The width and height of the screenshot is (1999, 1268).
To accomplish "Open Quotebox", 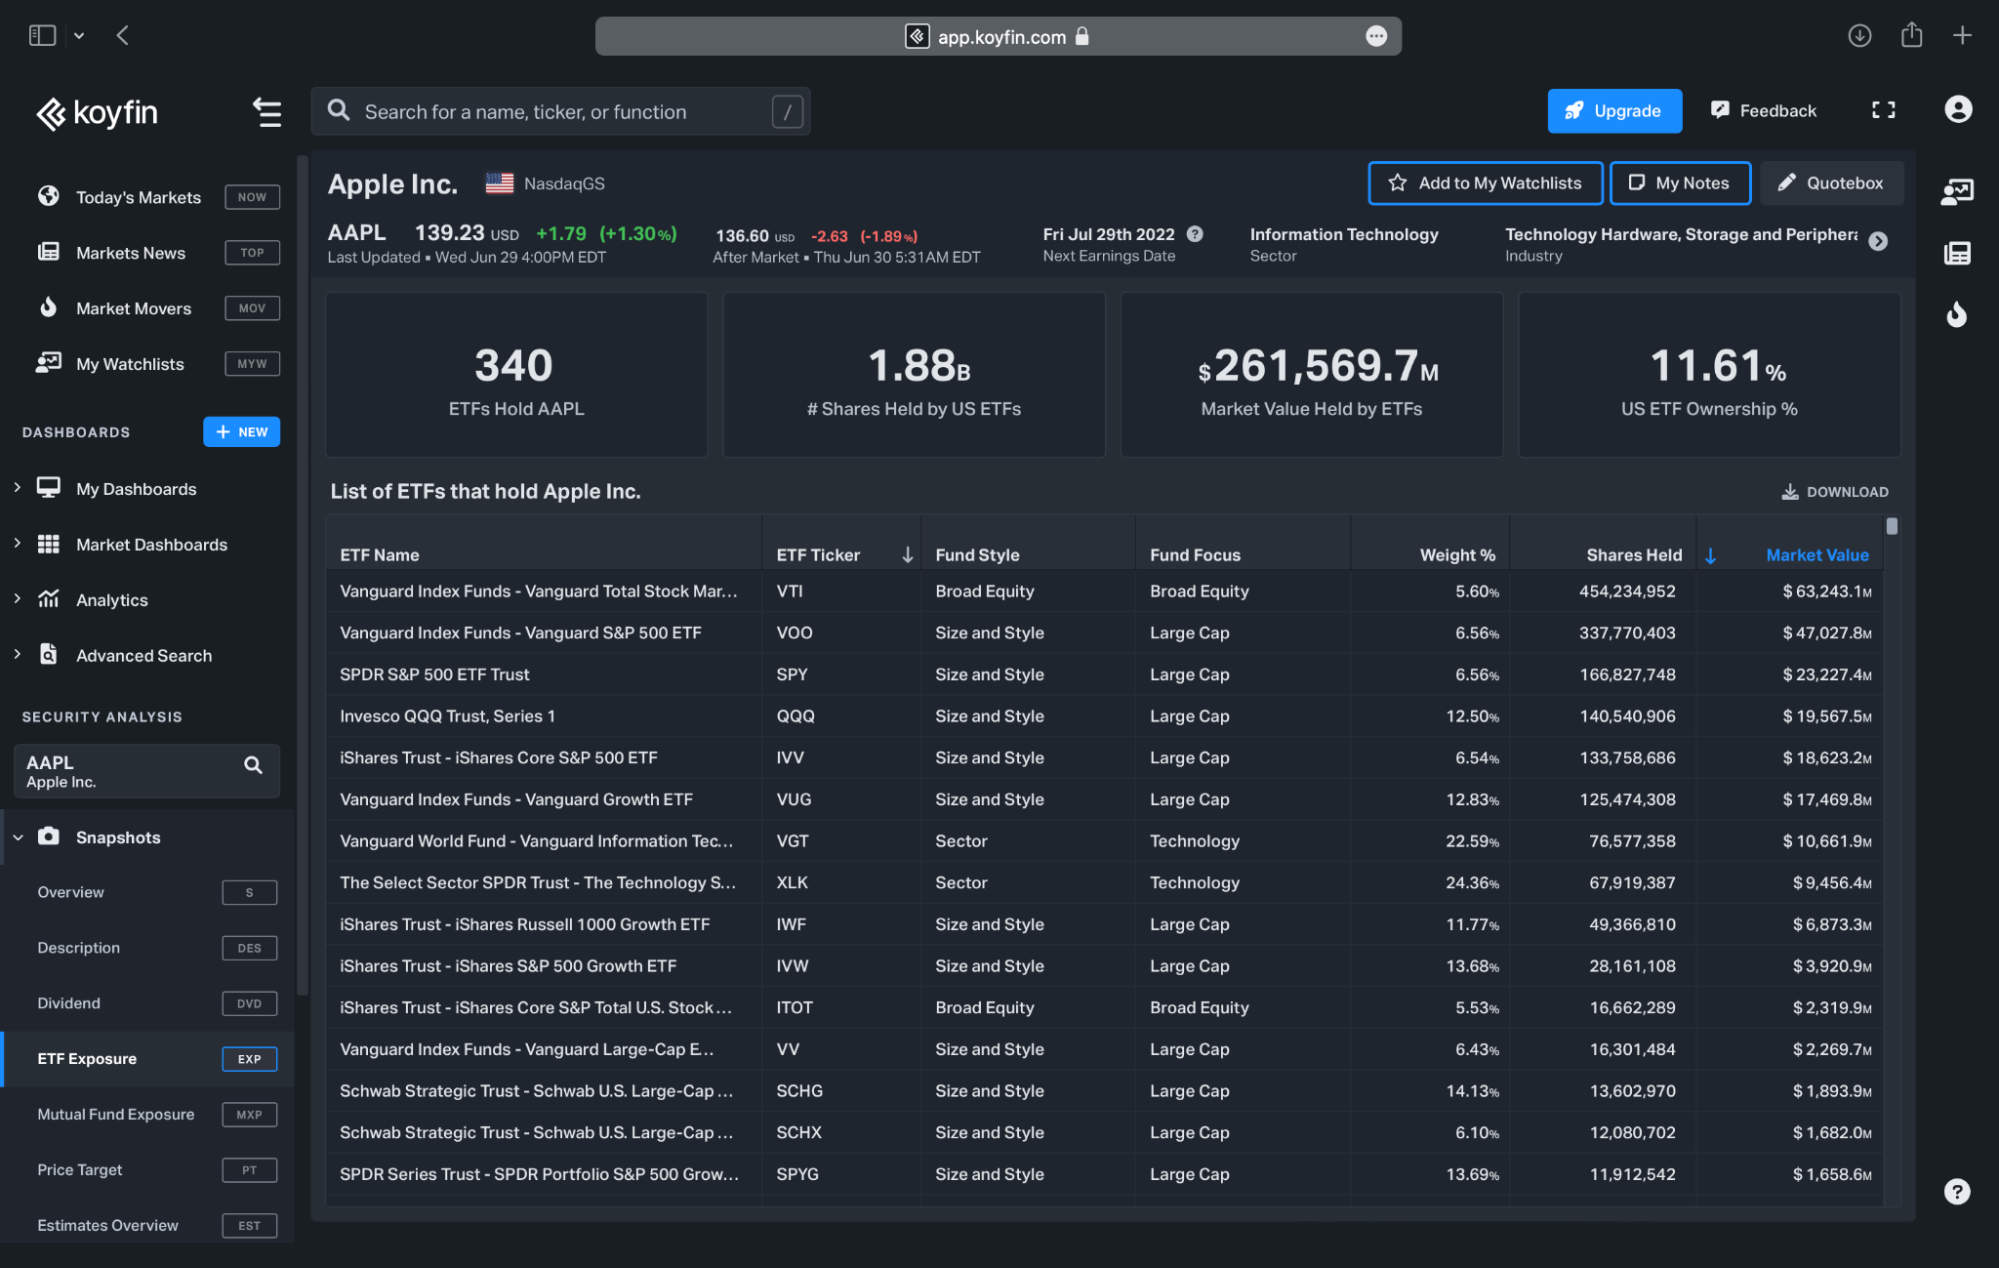I will (x=1831, y=183).
